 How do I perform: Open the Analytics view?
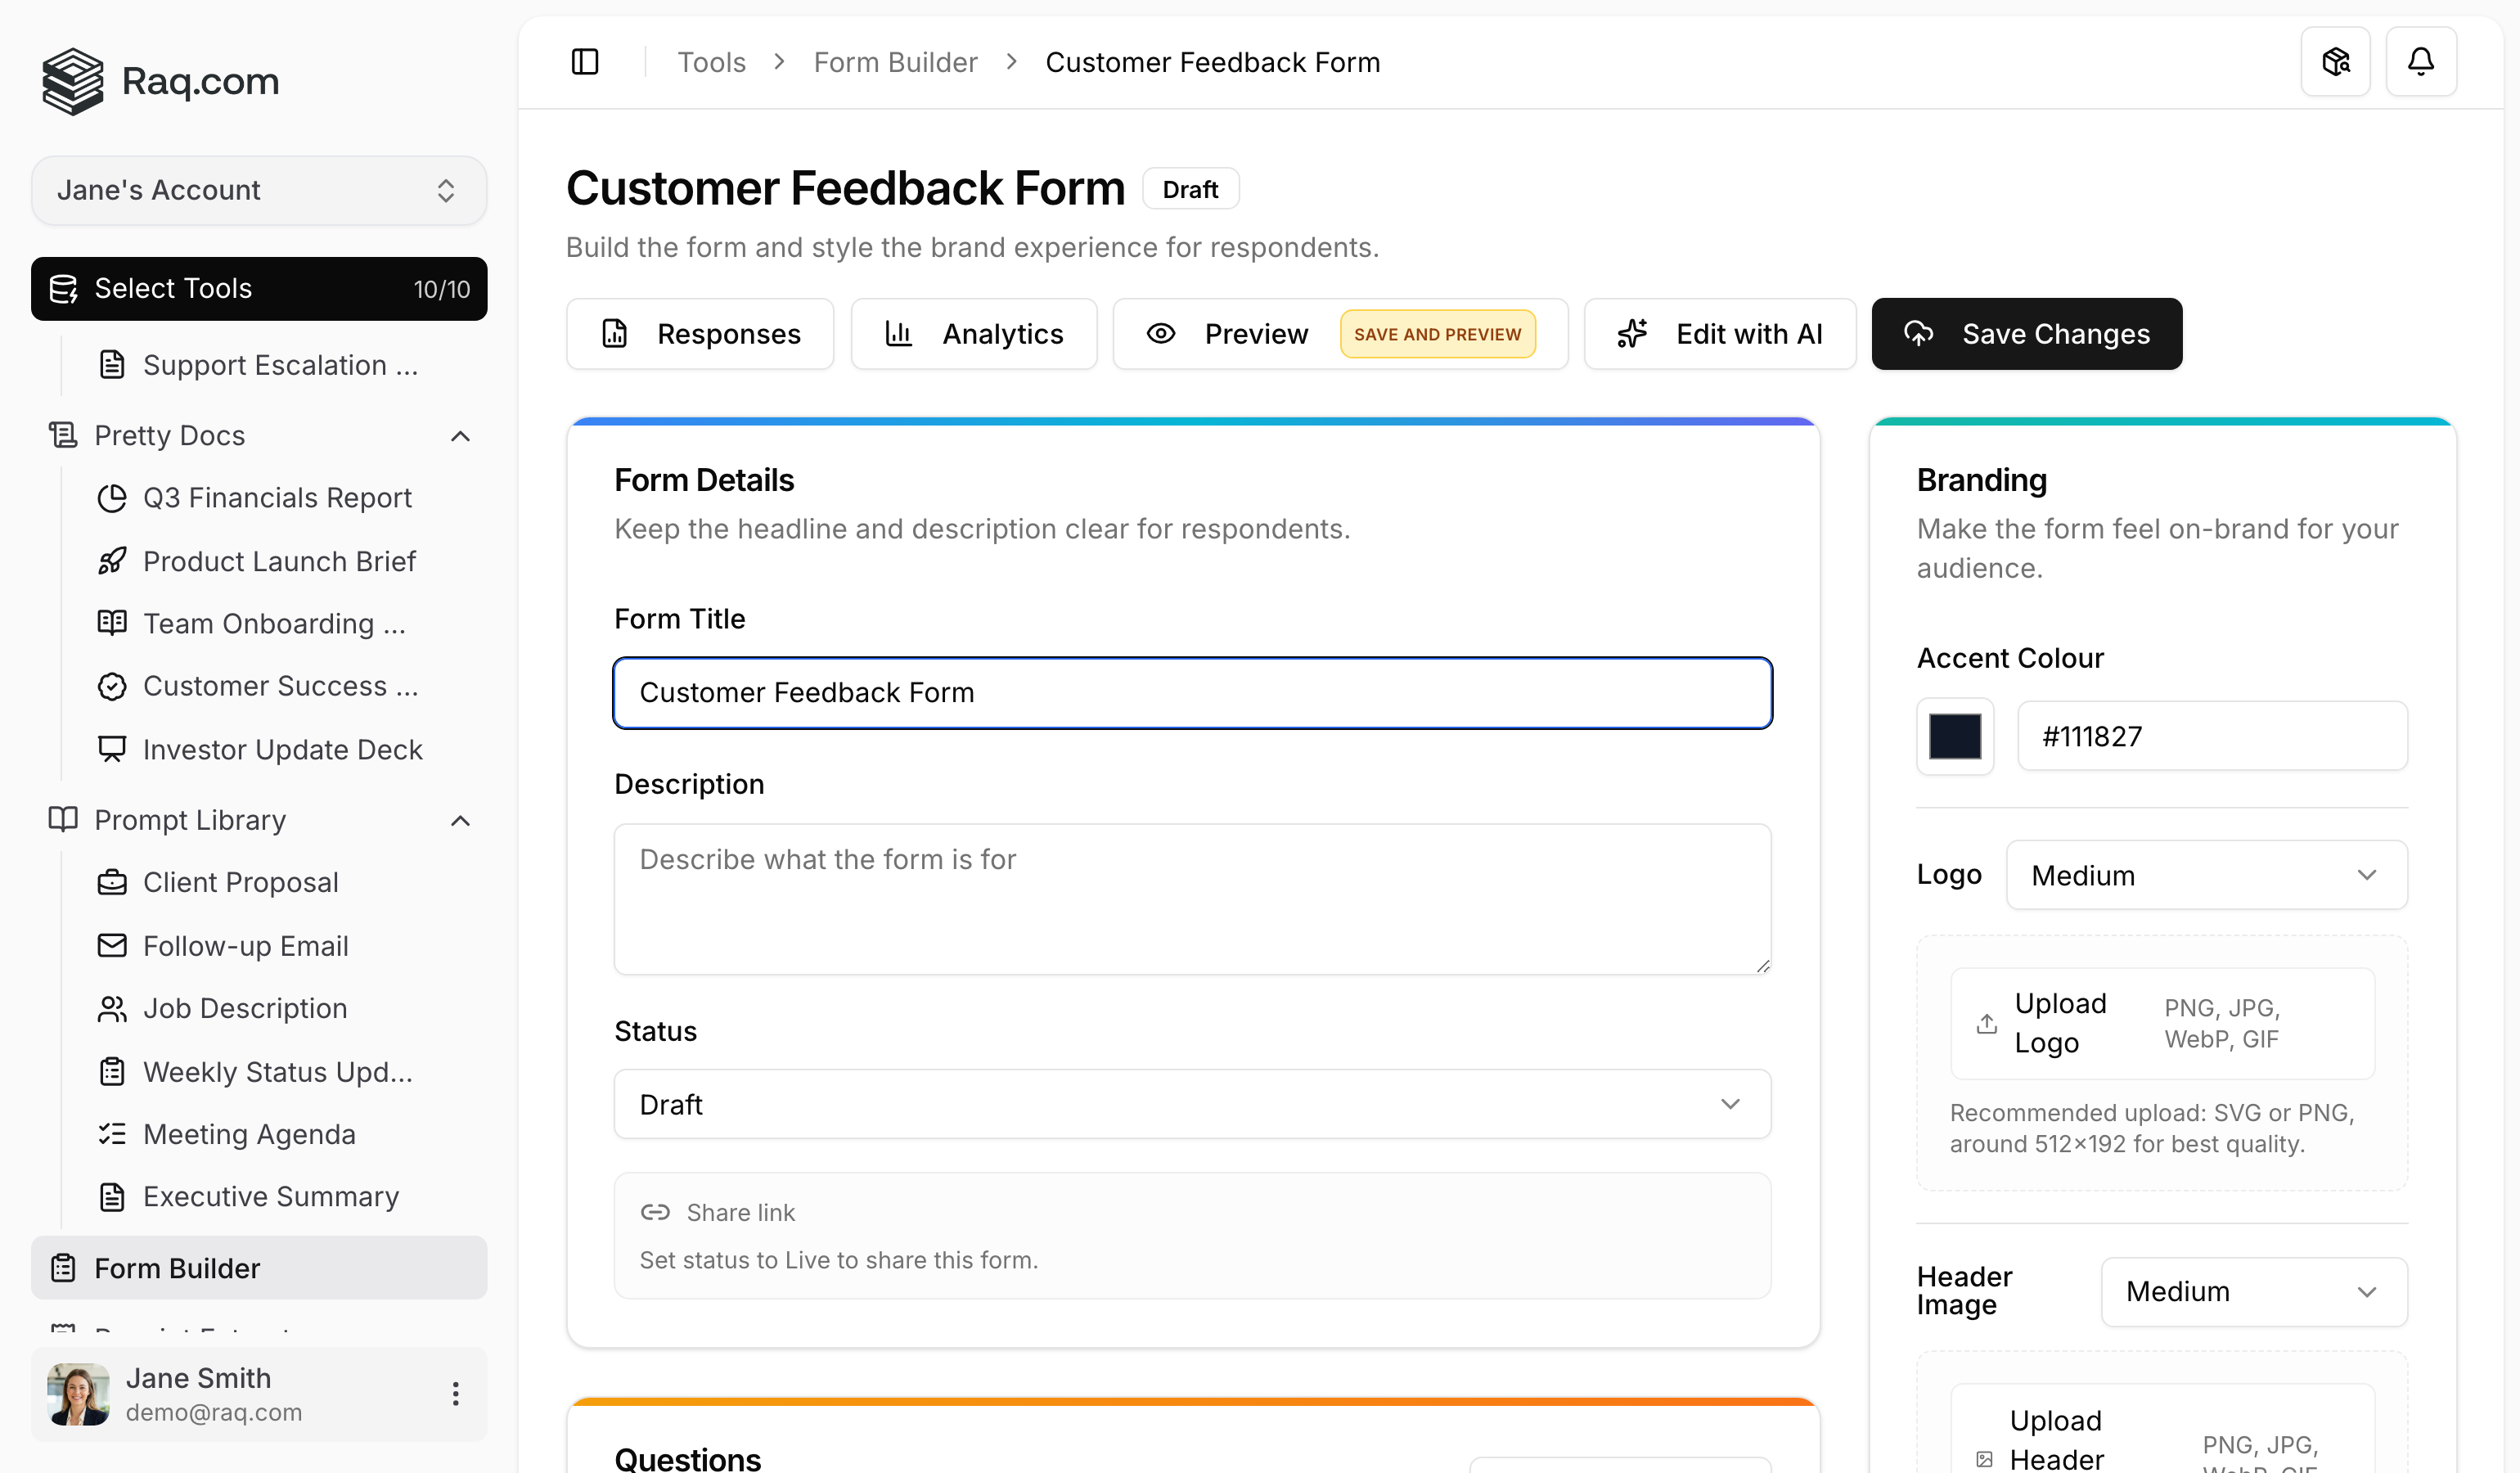click(974, 333)
